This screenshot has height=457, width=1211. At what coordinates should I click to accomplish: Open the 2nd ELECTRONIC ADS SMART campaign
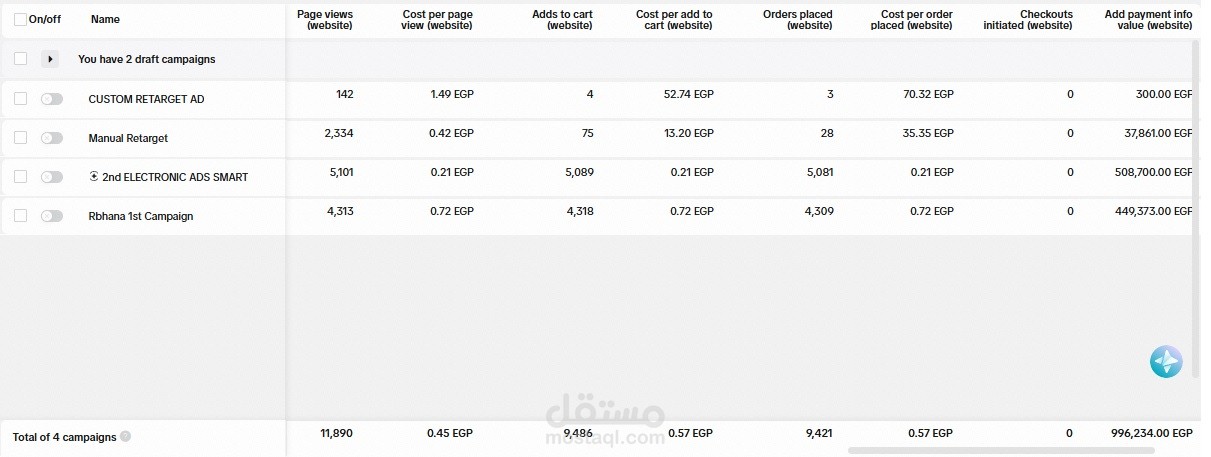coord(175,177)
